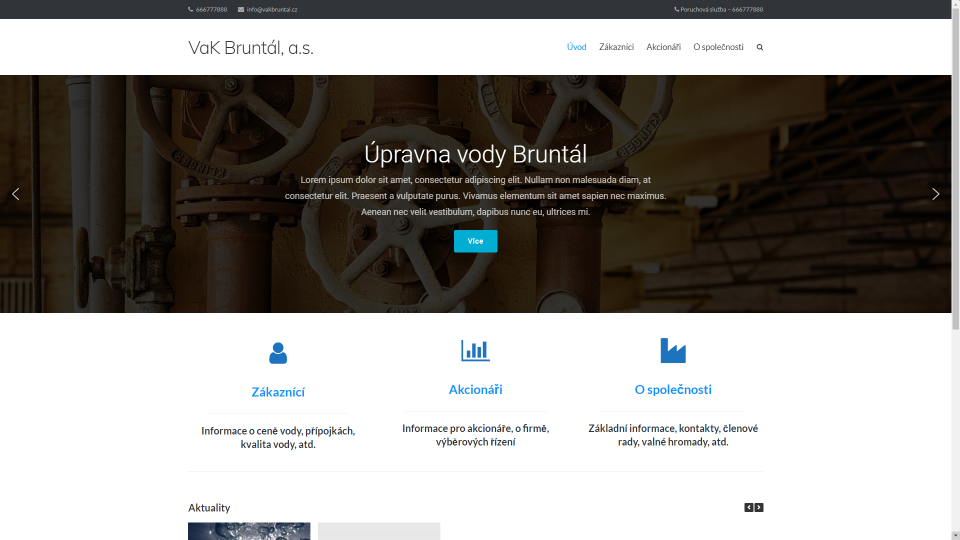Click the Zákazníci person icon
Viewport: 960px width, 540px height.
pos(278,353)
